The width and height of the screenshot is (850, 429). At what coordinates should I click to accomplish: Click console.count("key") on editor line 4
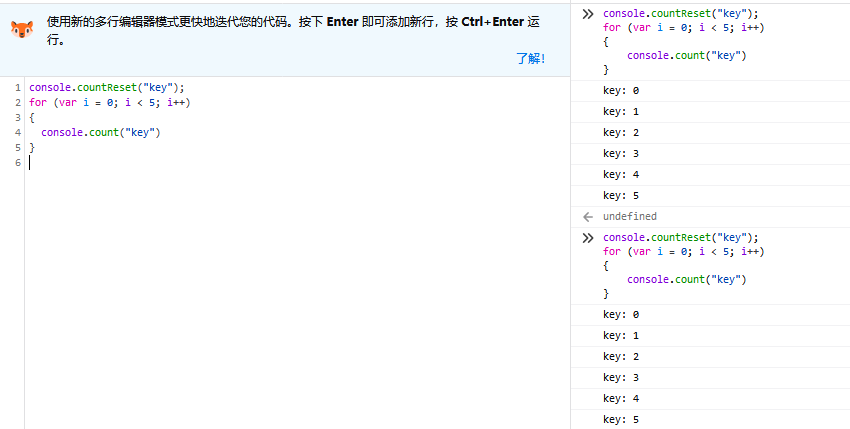101,132
